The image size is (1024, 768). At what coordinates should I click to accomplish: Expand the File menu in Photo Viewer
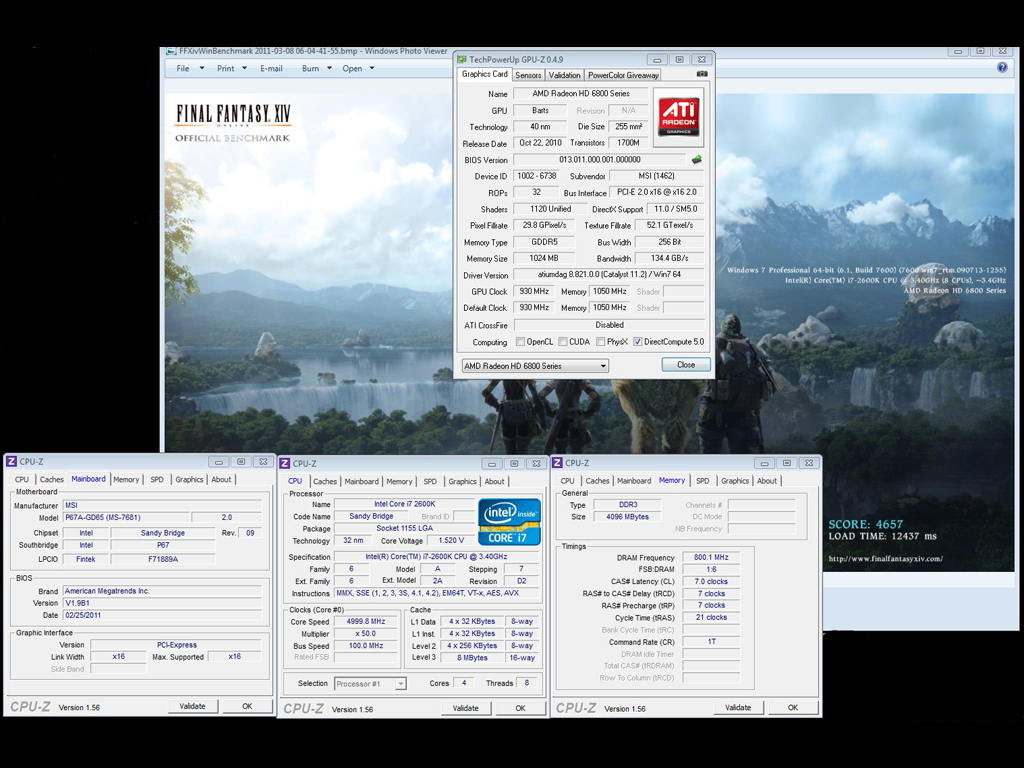189,68
